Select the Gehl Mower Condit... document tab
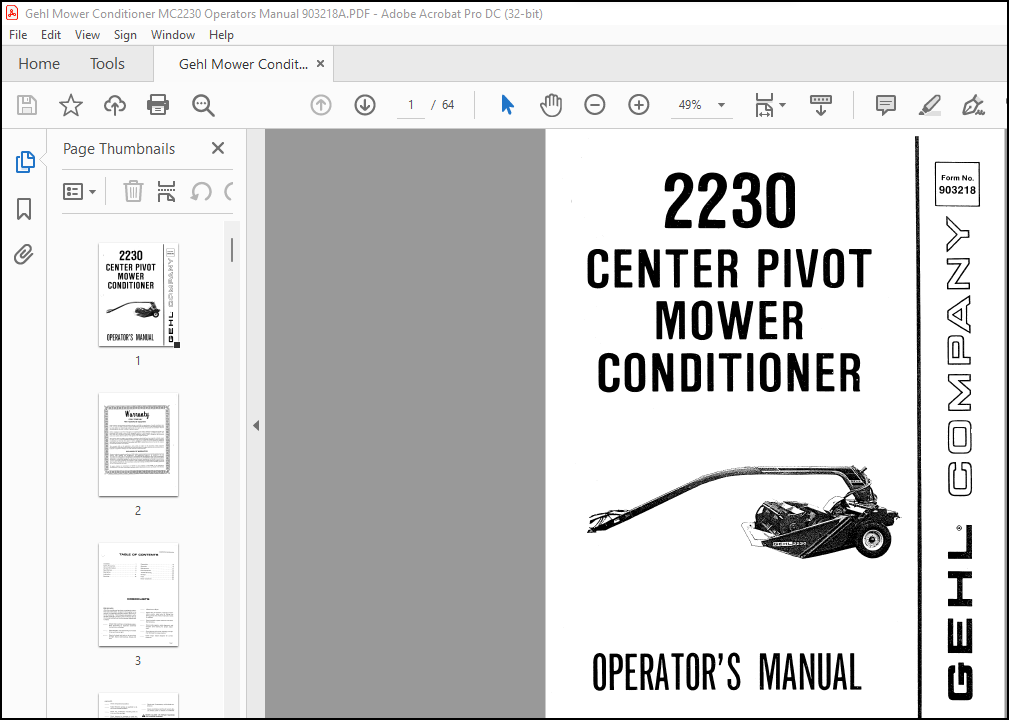 (x=243, y=64)
